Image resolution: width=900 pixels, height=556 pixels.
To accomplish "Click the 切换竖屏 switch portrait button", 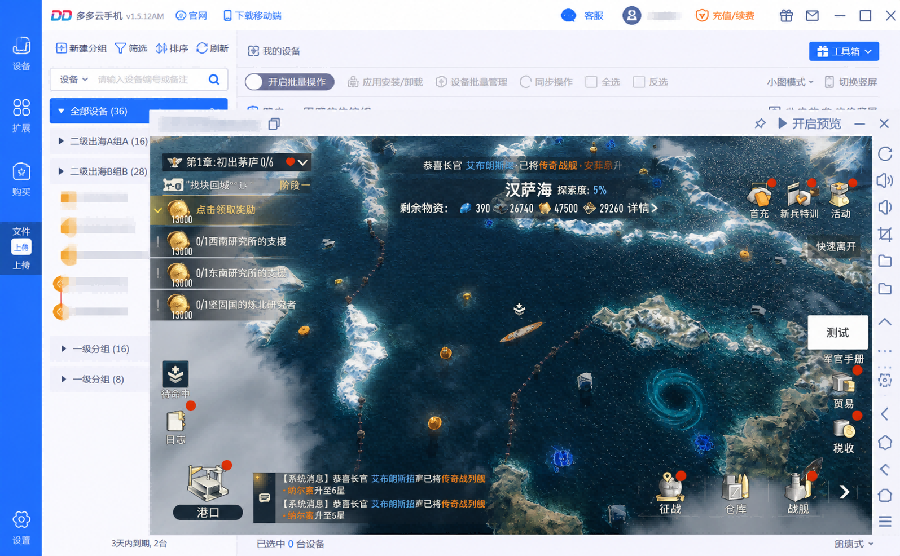I will 851,82.
